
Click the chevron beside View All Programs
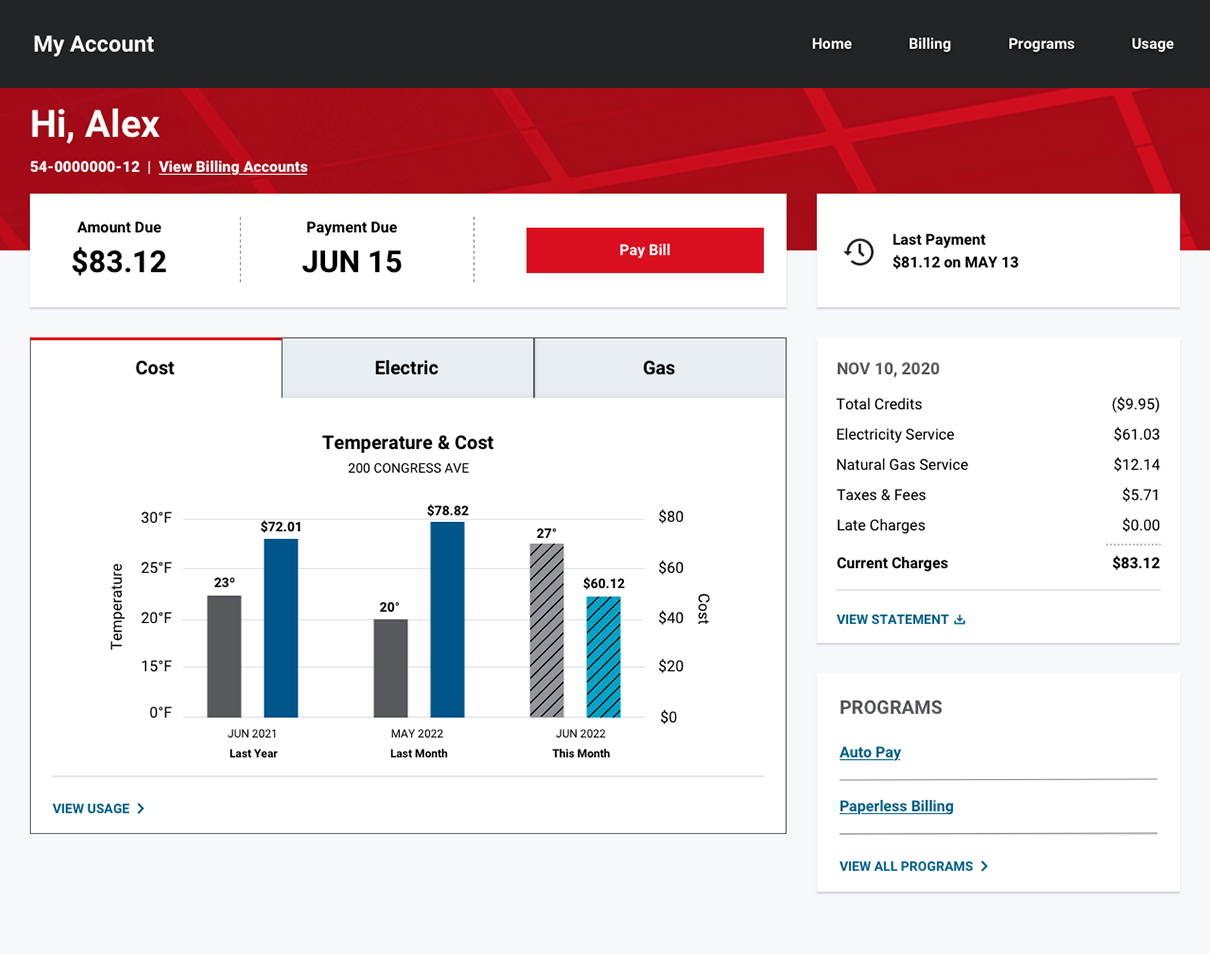(x=984, y=867)
